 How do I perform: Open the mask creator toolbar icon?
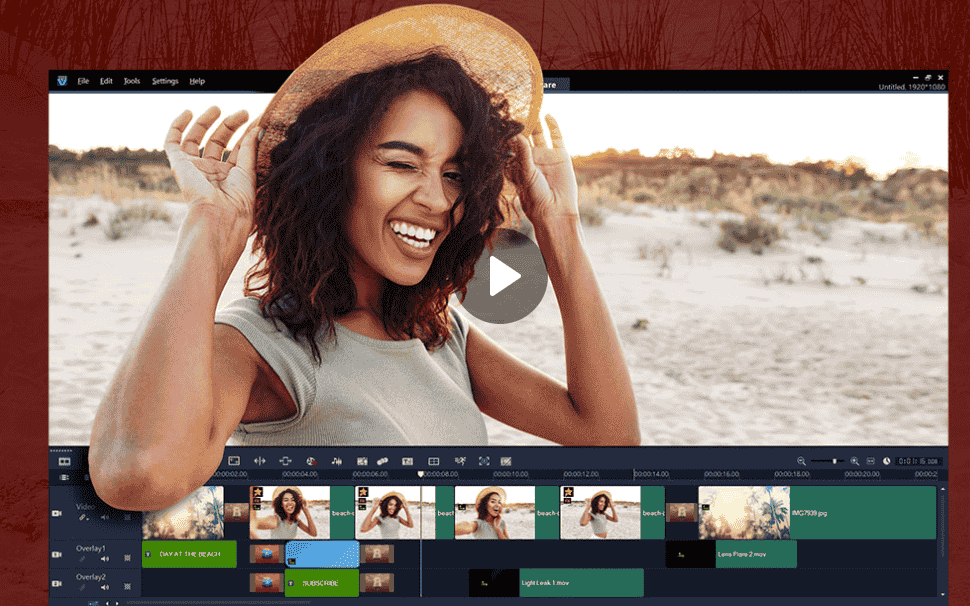(506, 461)
